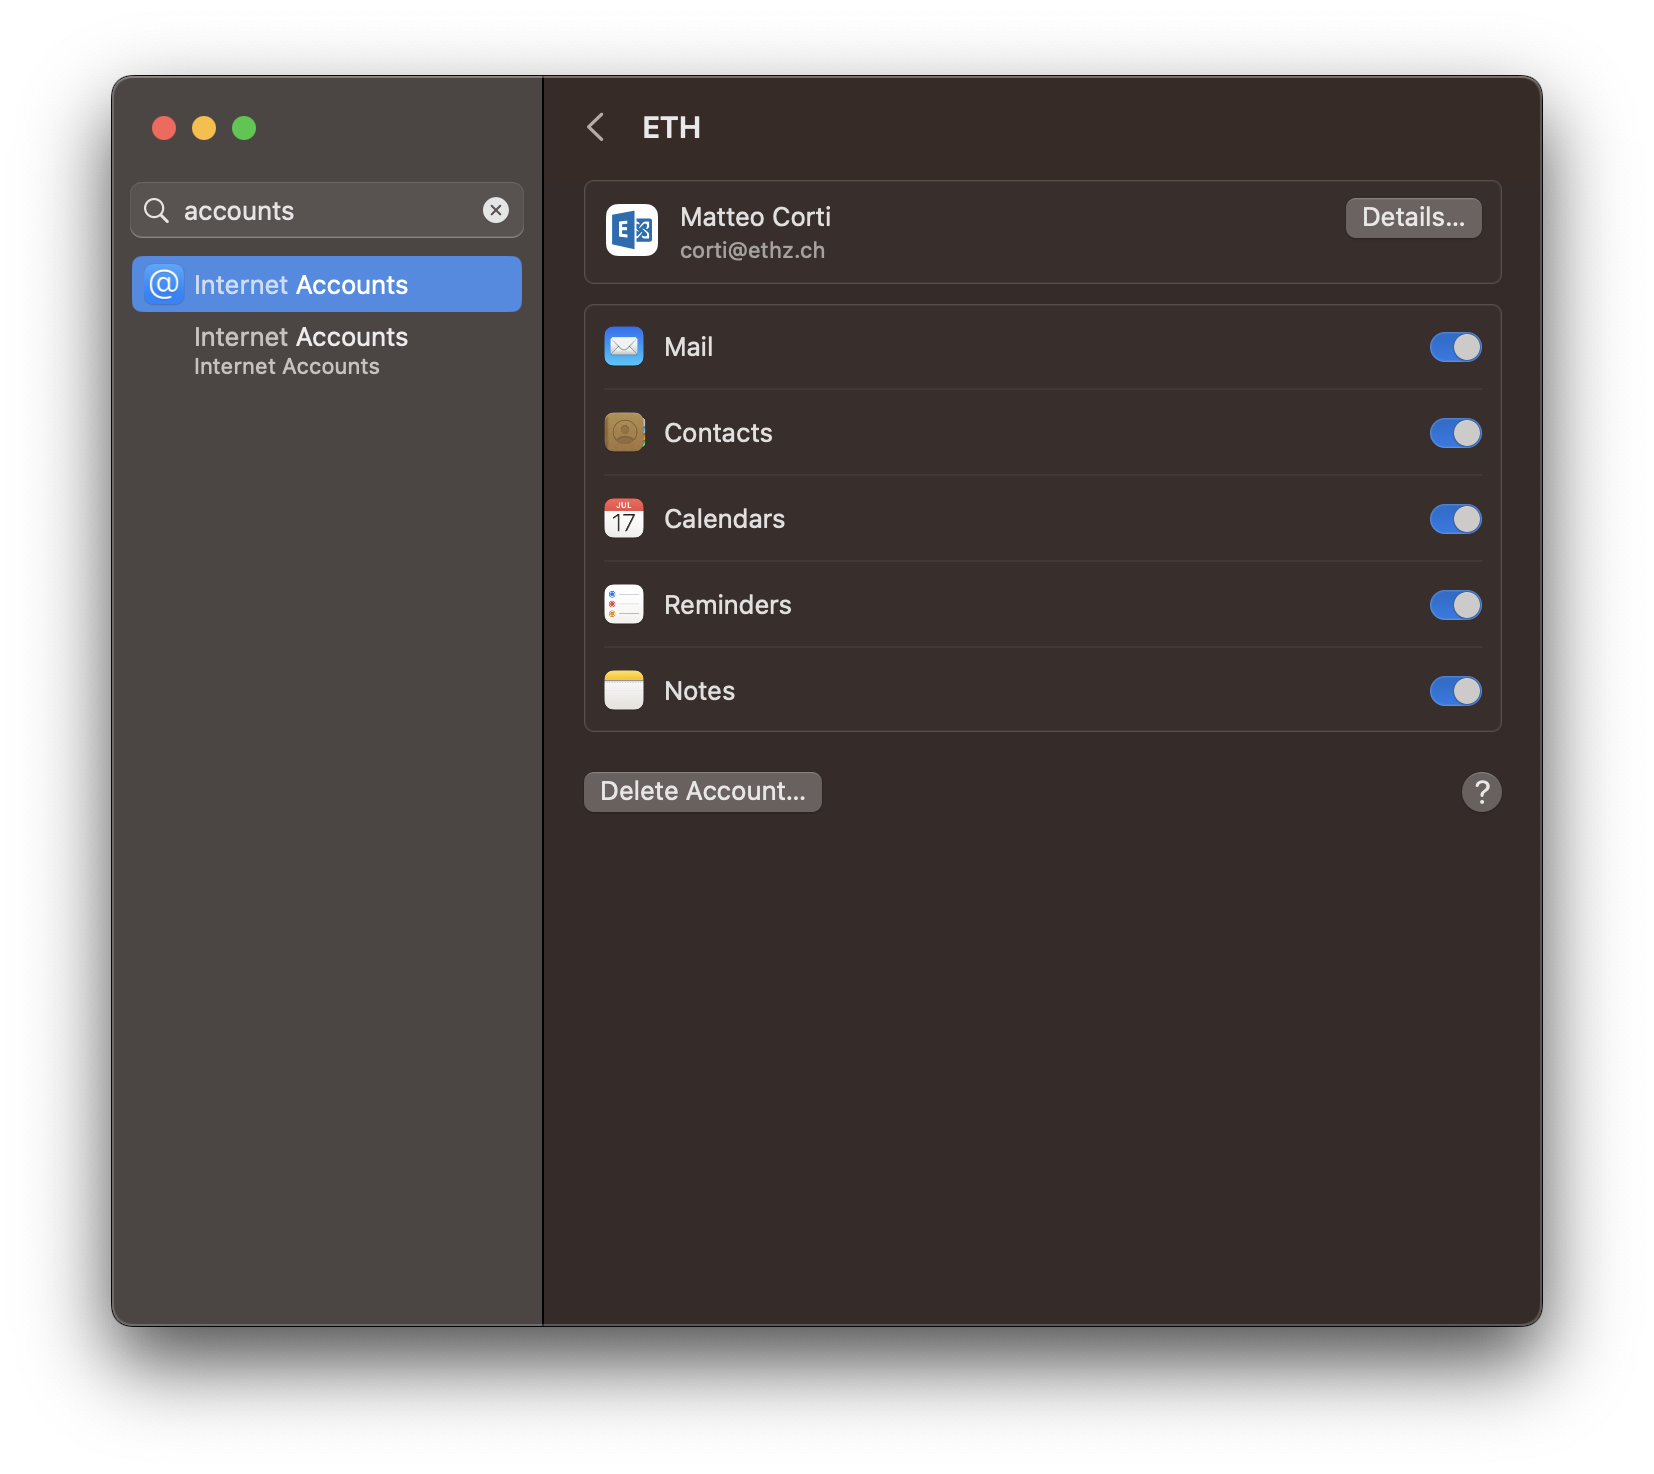Click the Delete Account… button
Image resolution: width=1654 pixels, height=1474 pixels.
tap(703, 792)
